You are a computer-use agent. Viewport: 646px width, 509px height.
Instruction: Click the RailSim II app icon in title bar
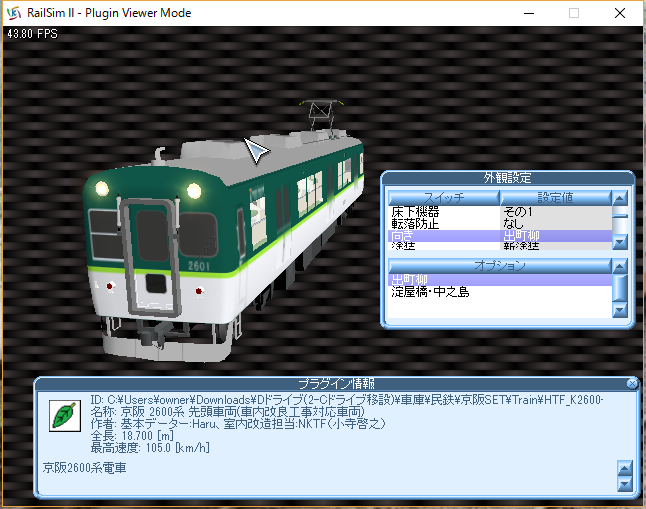point(13,13)
